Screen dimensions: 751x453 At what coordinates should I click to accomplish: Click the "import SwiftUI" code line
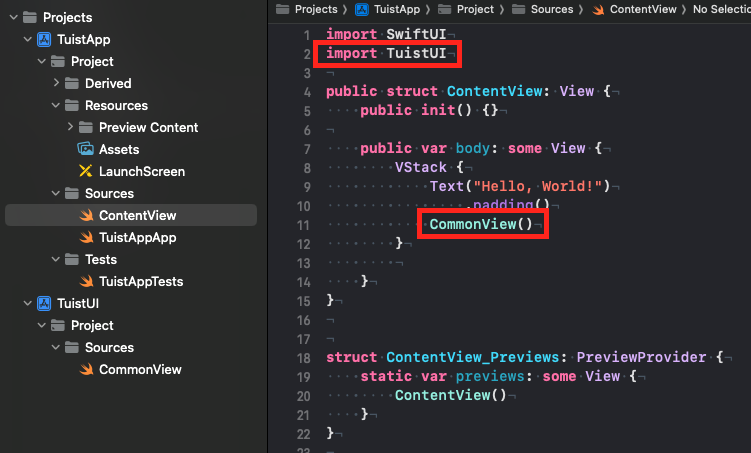(386, 34)
